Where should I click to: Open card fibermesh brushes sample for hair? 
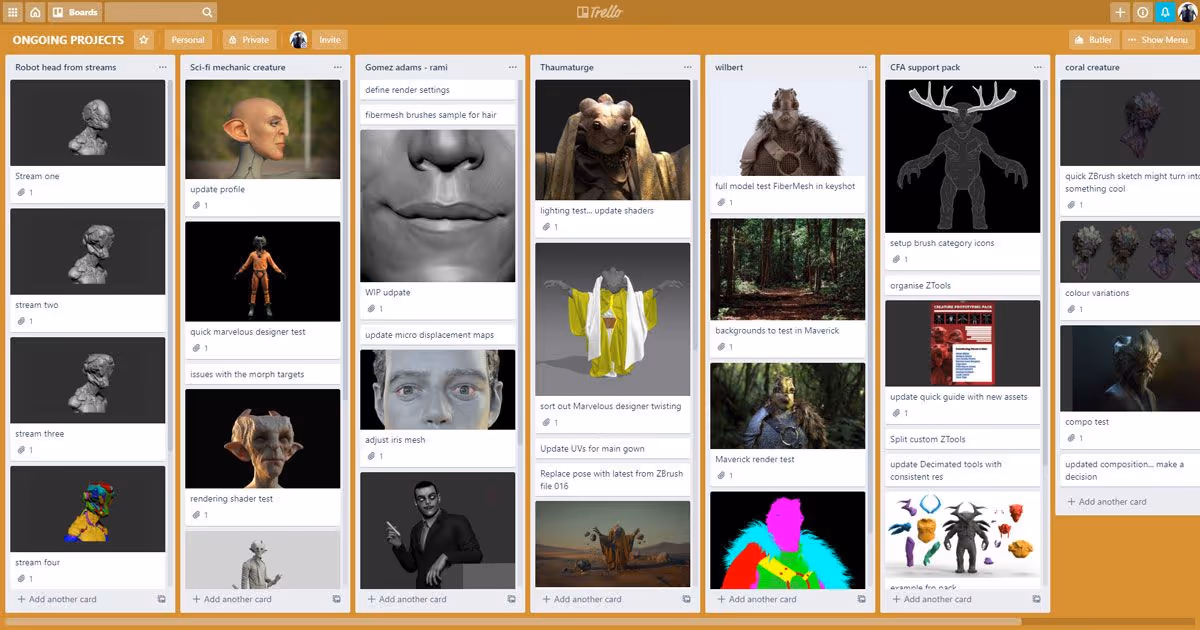click(x=437, y=115)
